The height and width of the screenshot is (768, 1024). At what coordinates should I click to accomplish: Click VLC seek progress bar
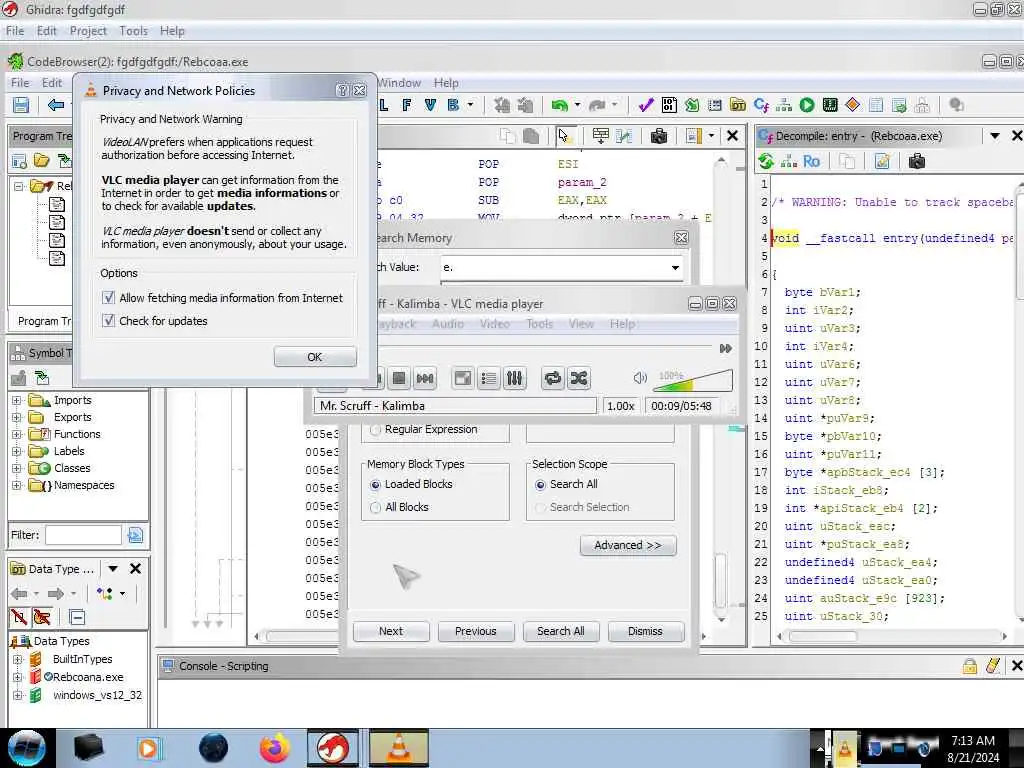tap(545, 347)
